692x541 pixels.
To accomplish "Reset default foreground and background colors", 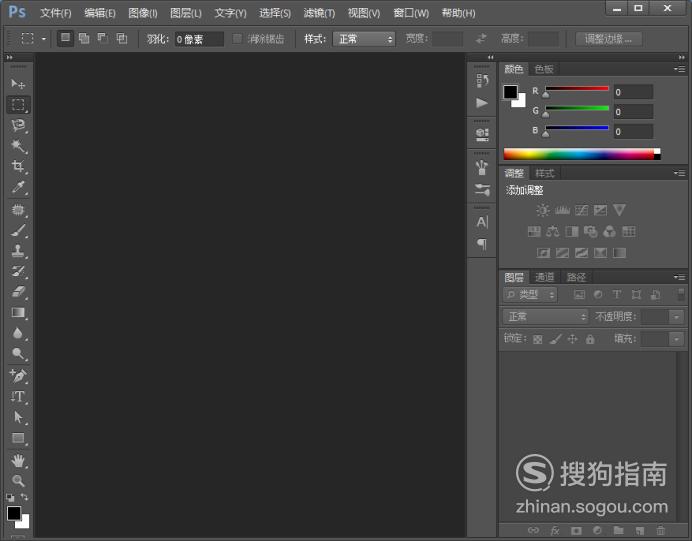I will click(10, 497).
